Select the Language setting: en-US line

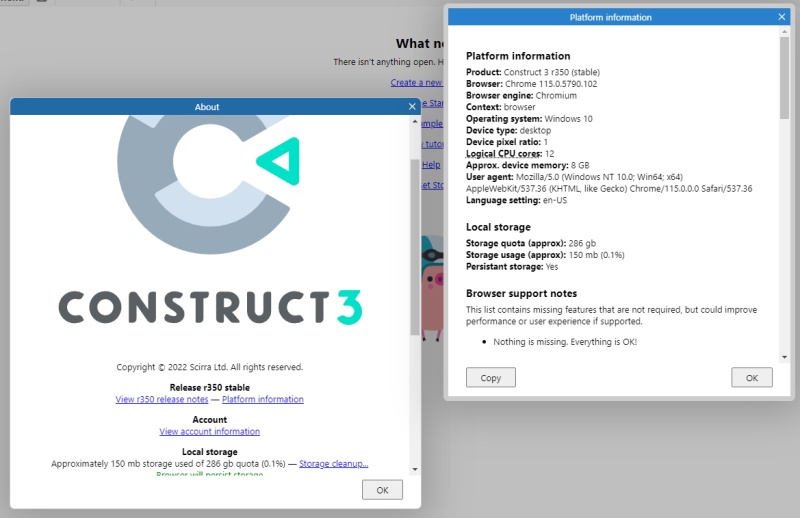tap(516, 200)
